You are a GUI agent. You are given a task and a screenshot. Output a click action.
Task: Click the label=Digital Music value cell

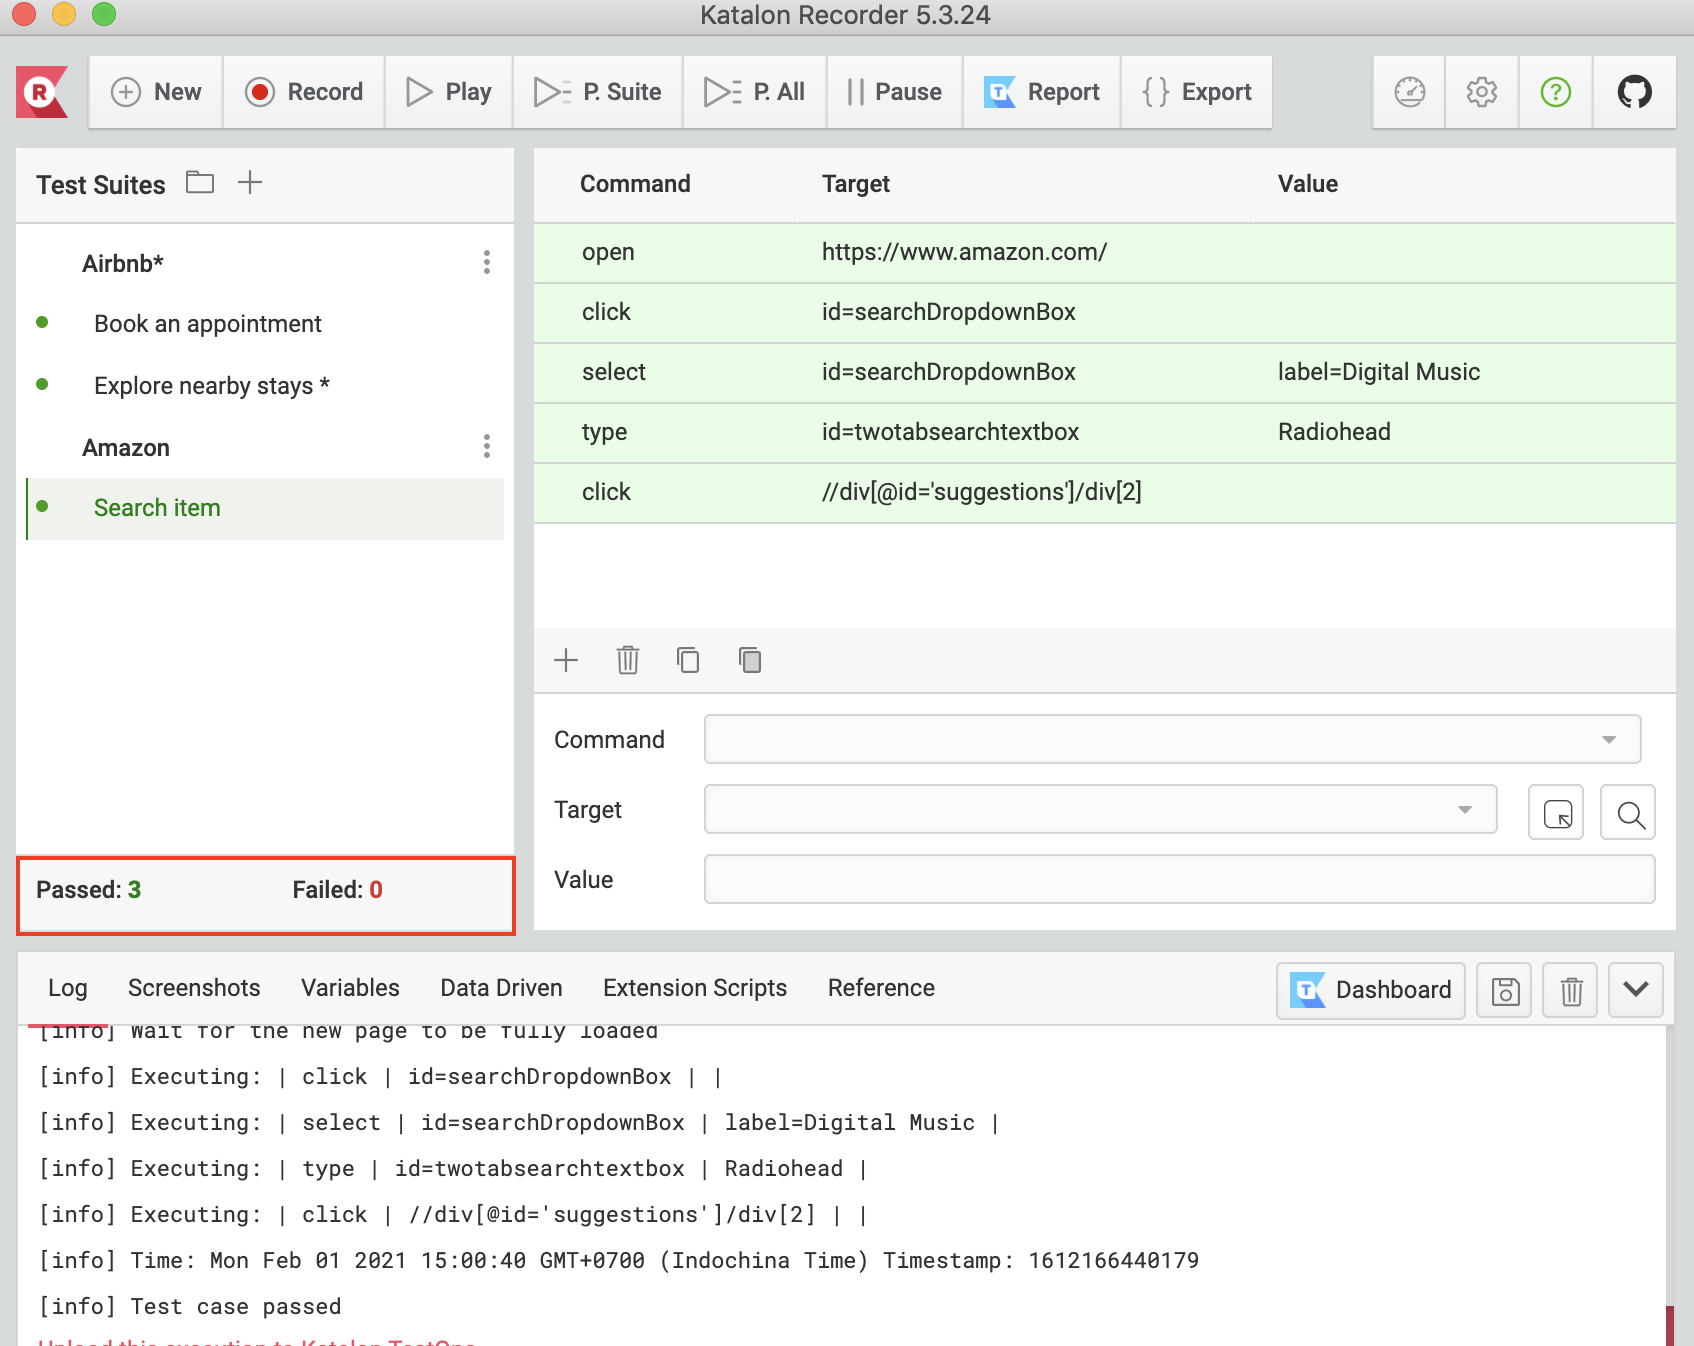(x=1379, y=372)
